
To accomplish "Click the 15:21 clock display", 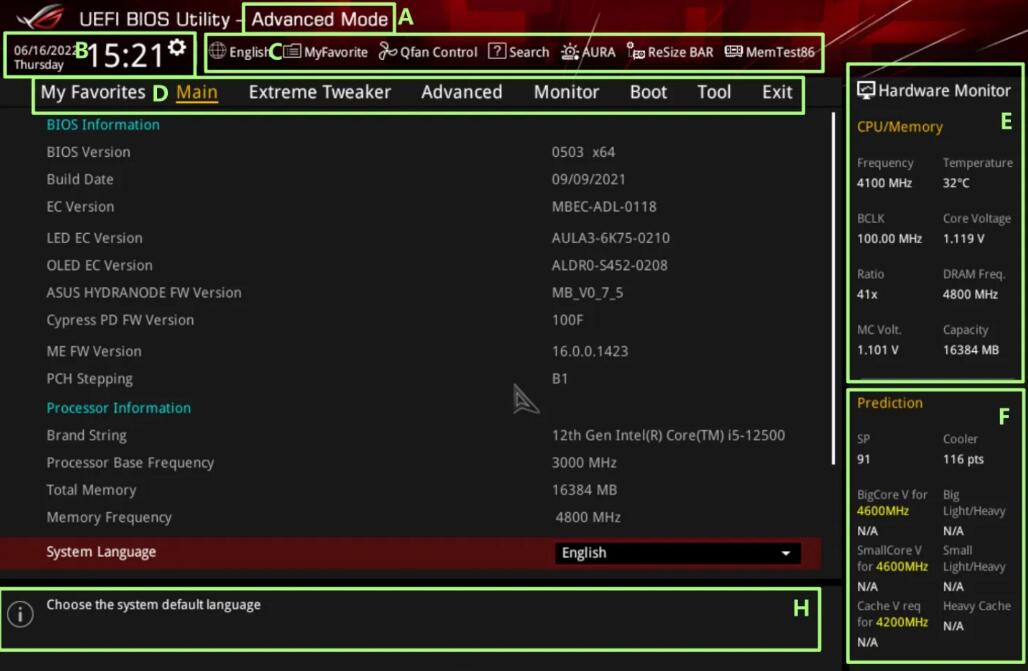I will point(125,56).
